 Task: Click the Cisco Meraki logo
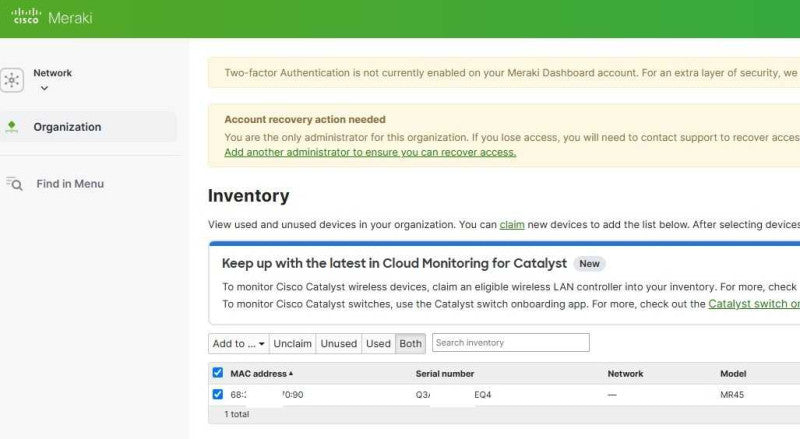click(52, 17)
